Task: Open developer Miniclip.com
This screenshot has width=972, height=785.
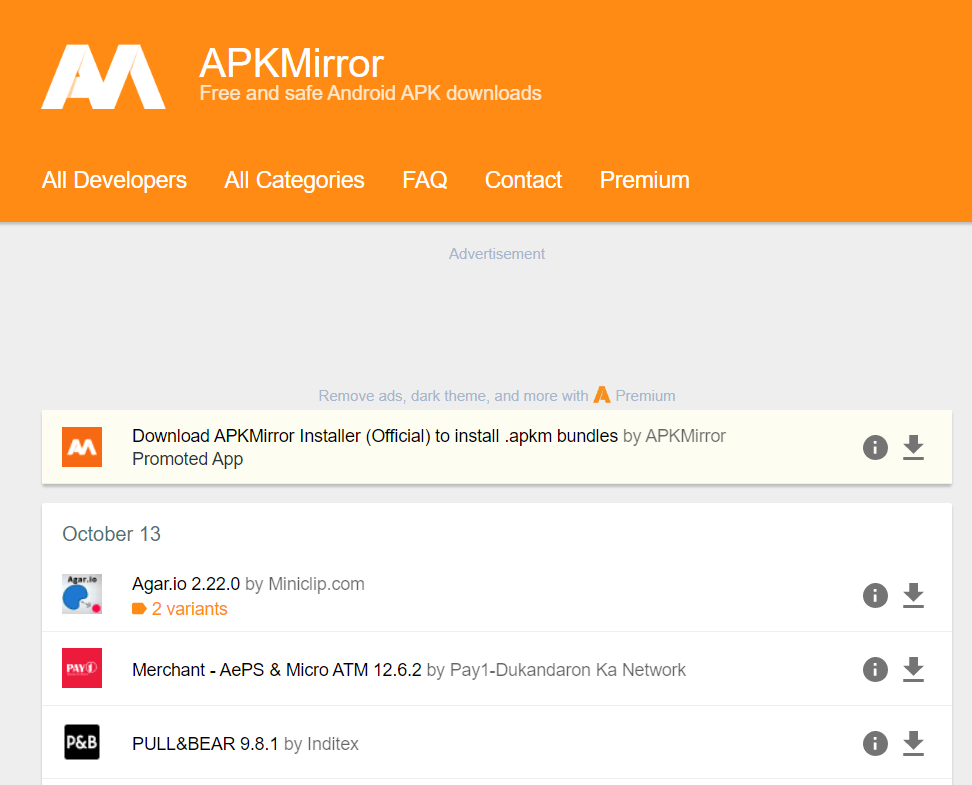Action: (x=316, y=584)
